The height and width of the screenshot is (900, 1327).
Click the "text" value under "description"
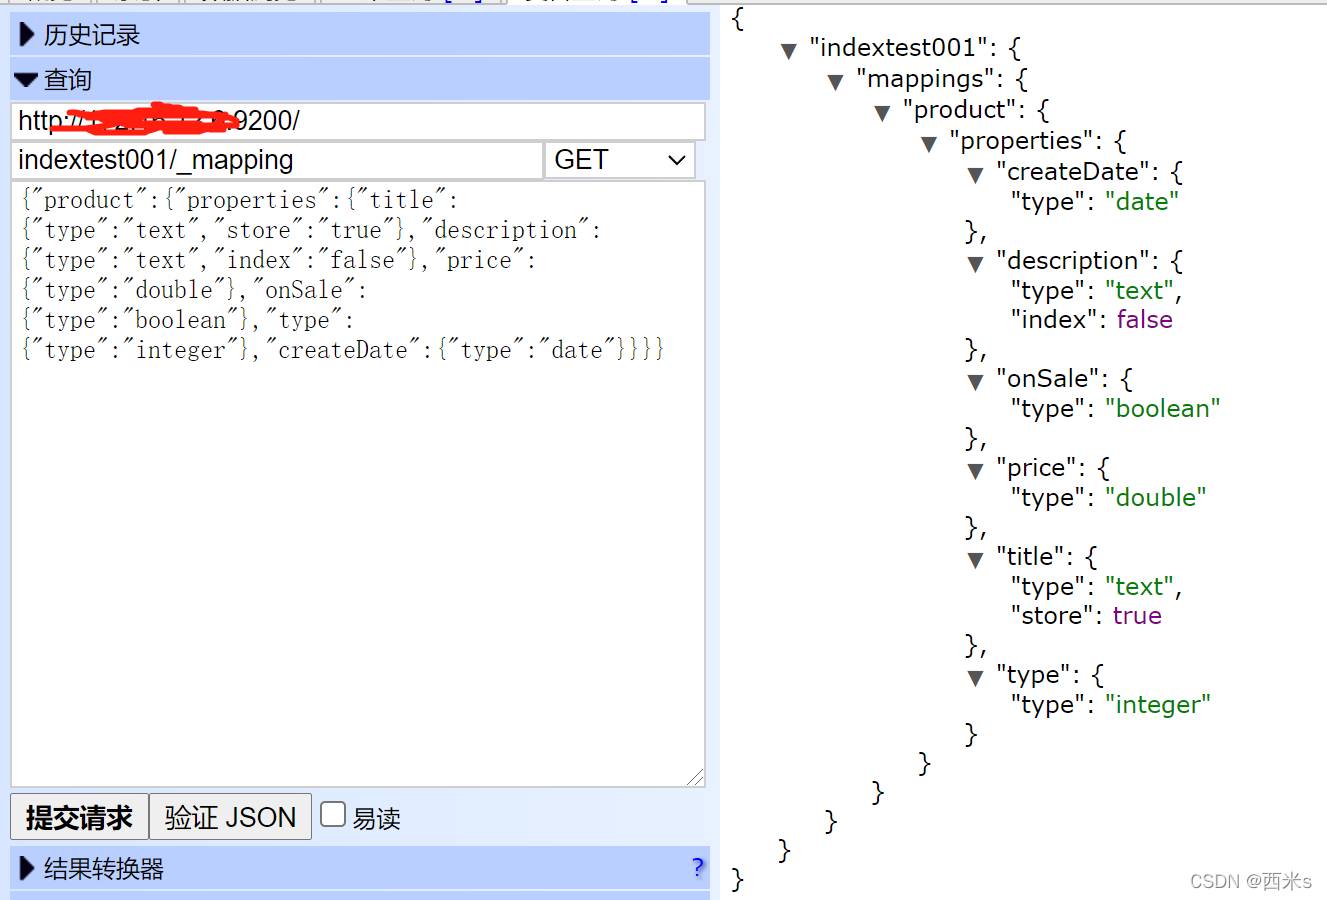[x=1139, y=291]
